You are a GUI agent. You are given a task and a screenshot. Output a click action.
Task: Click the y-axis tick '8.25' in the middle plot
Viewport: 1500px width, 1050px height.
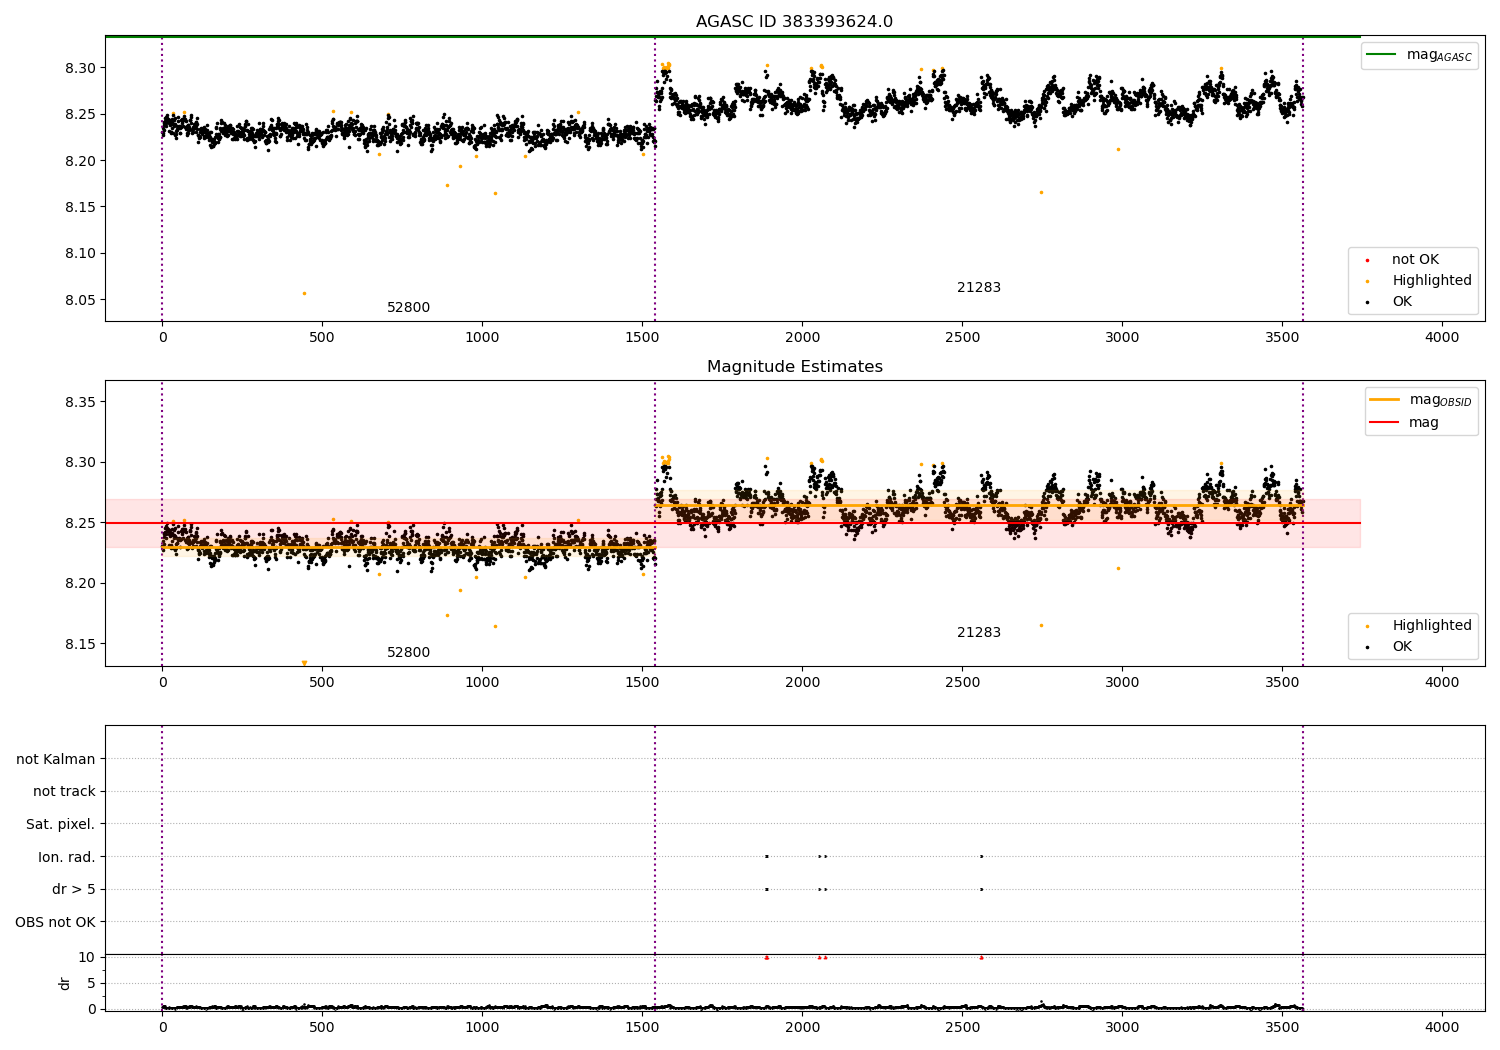[80, 524]
